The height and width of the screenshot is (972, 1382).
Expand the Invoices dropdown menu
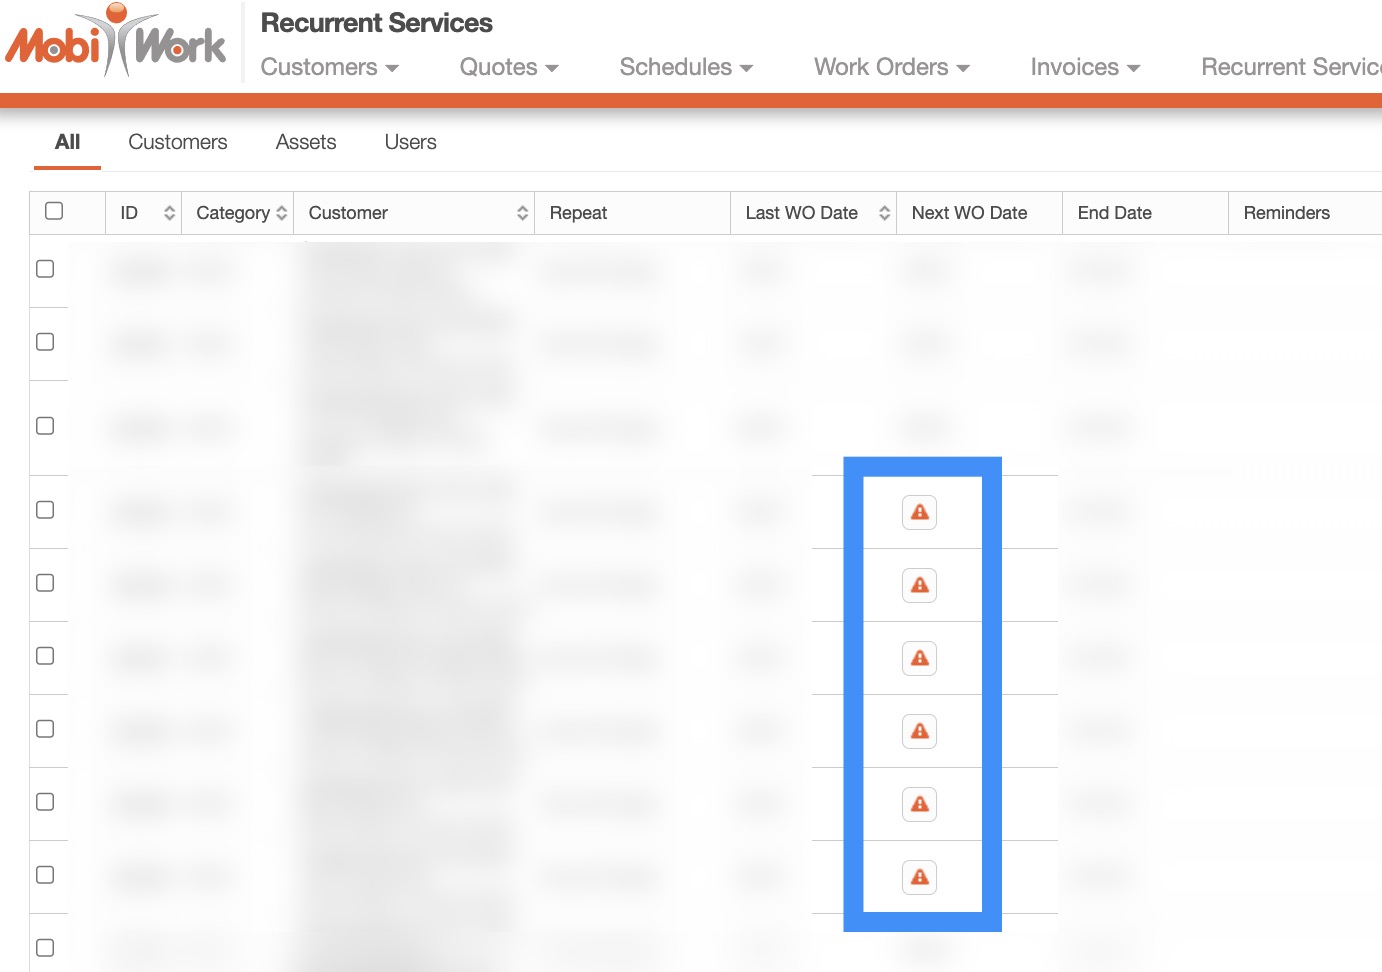(1085, 67)
